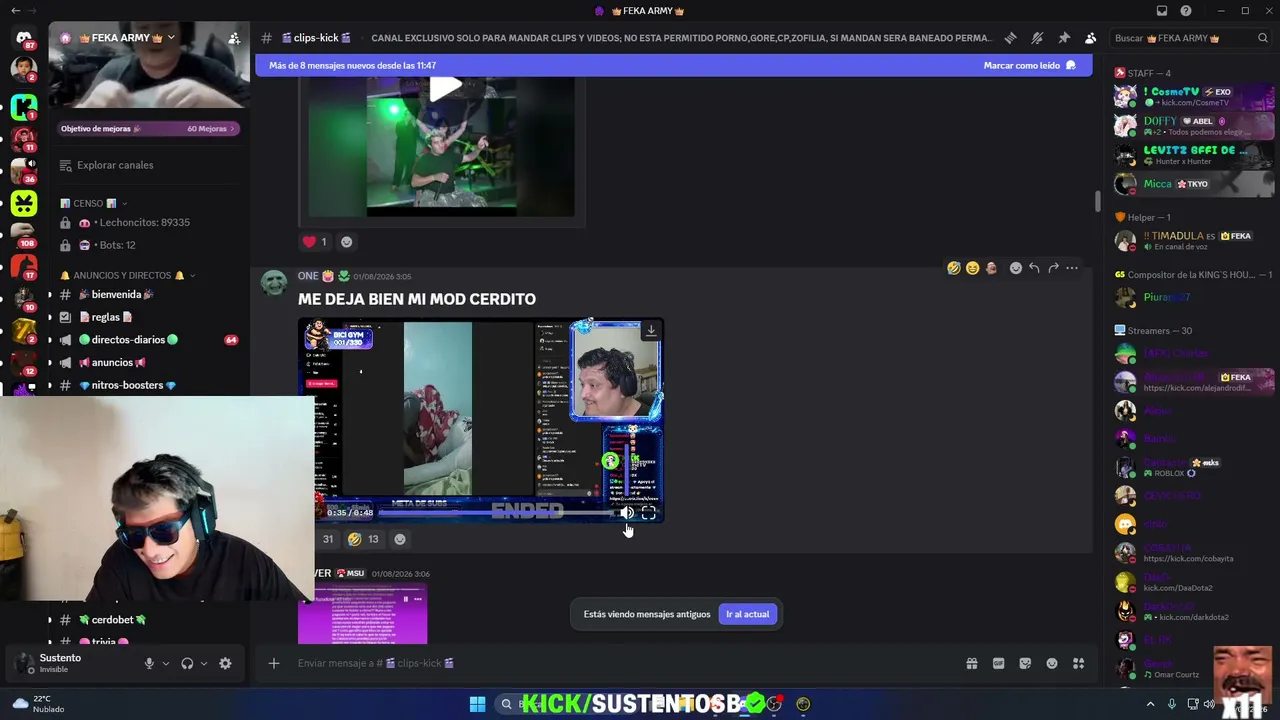Open CosmeTV's profile in member list
The image size is (1280, 720).
1193,96
